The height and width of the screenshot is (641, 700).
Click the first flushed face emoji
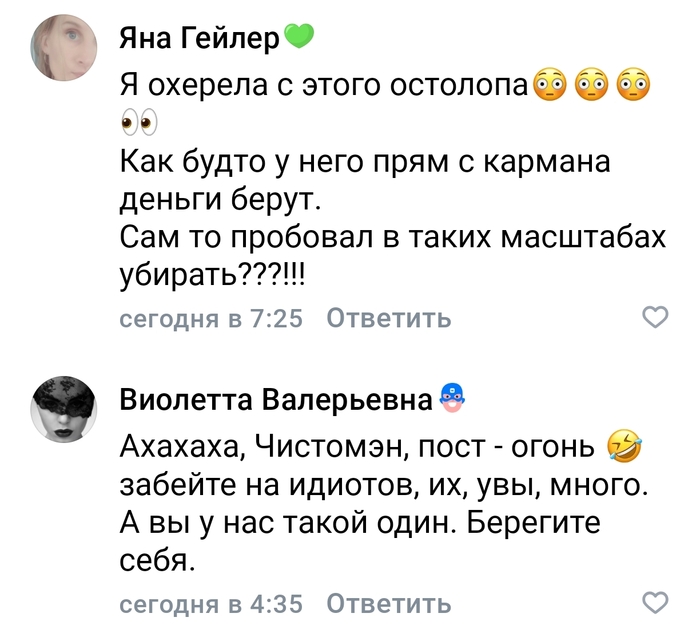click(551, 84)
